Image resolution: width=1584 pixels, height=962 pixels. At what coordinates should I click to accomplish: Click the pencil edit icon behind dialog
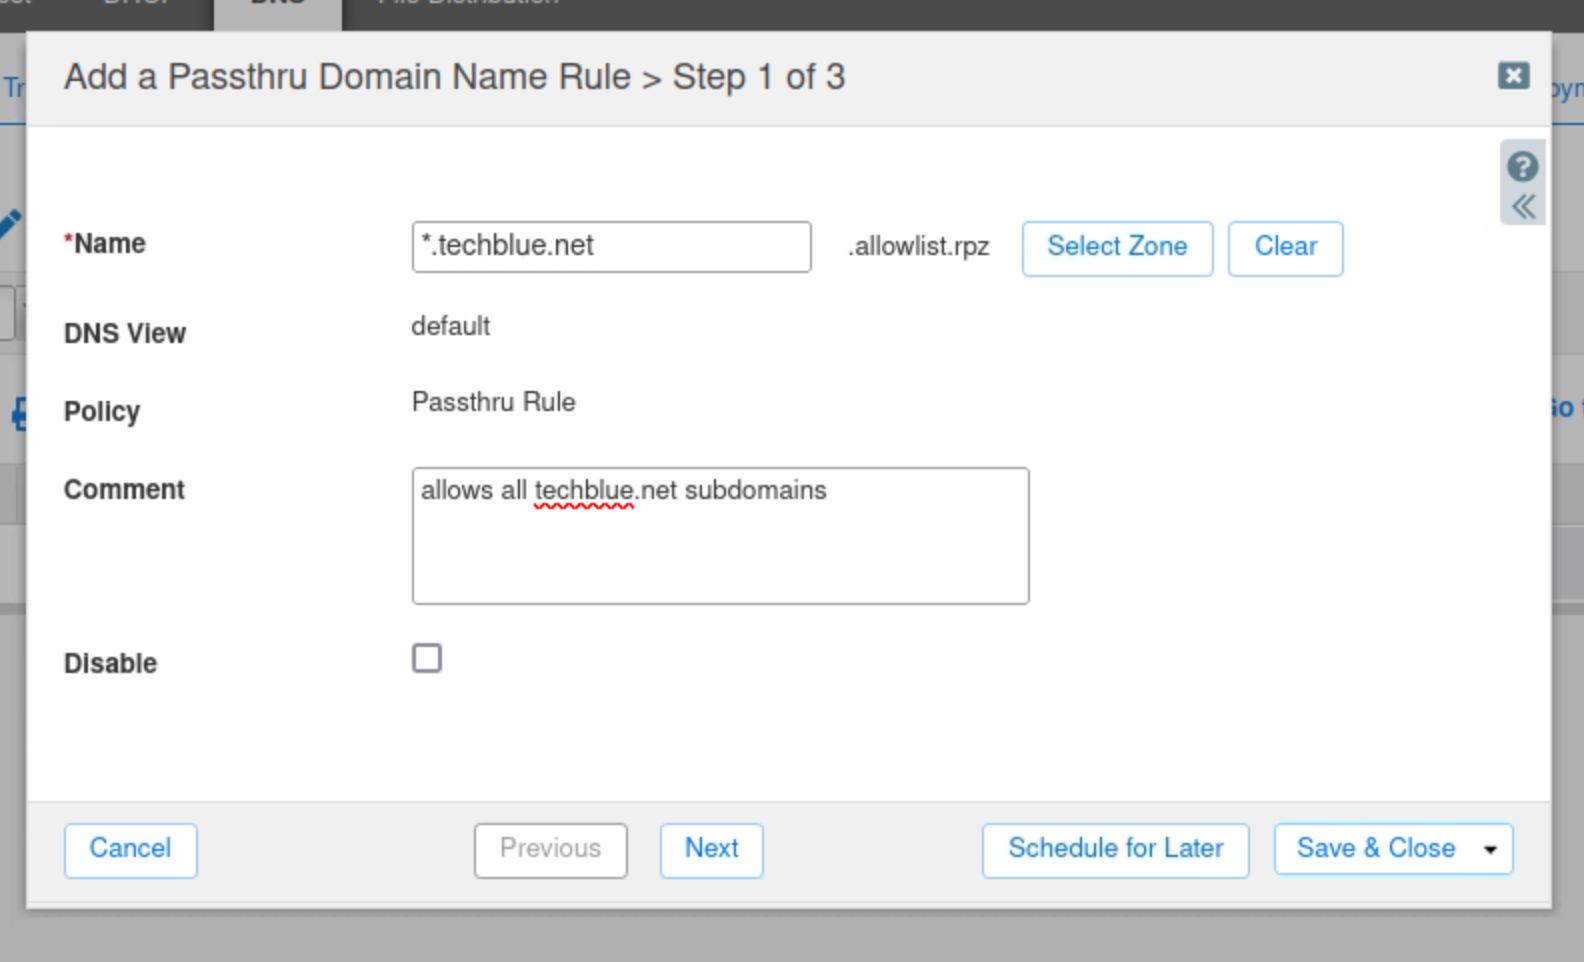click(x=10, y=222)
